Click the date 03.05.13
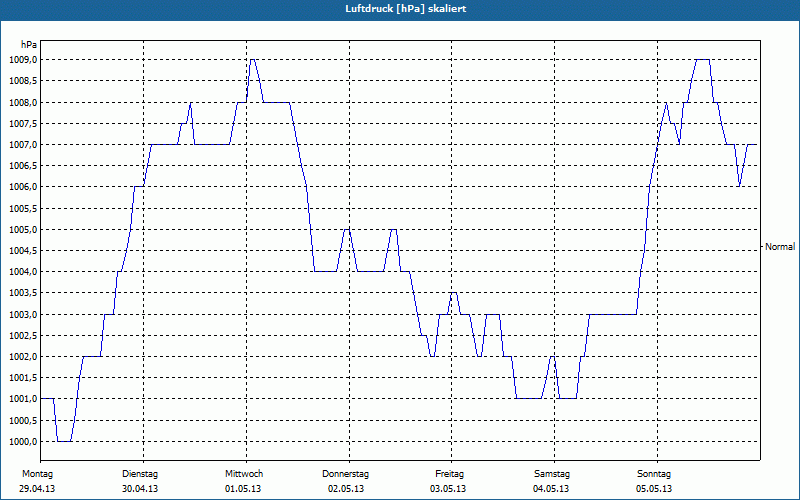Screen dimensions: 800x500 coord(448,489)
